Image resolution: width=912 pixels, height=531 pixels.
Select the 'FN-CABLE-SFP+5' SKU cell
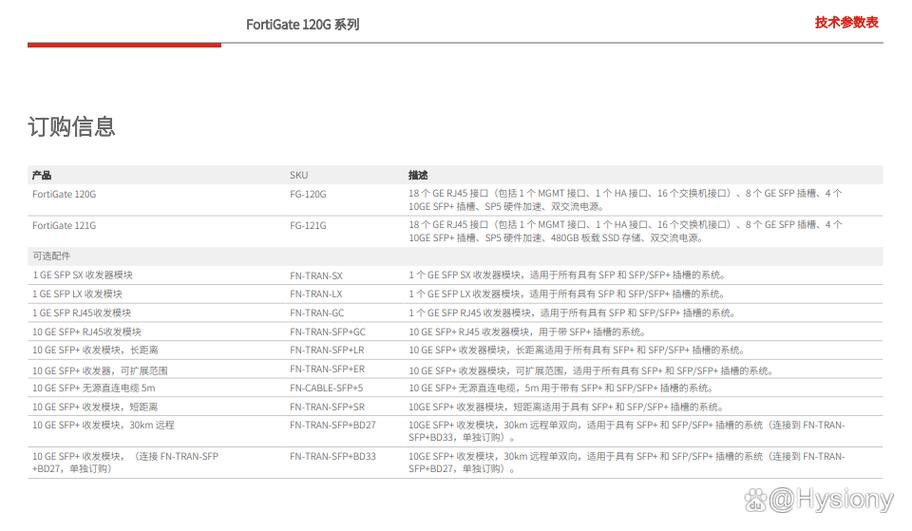coord(326,388)
